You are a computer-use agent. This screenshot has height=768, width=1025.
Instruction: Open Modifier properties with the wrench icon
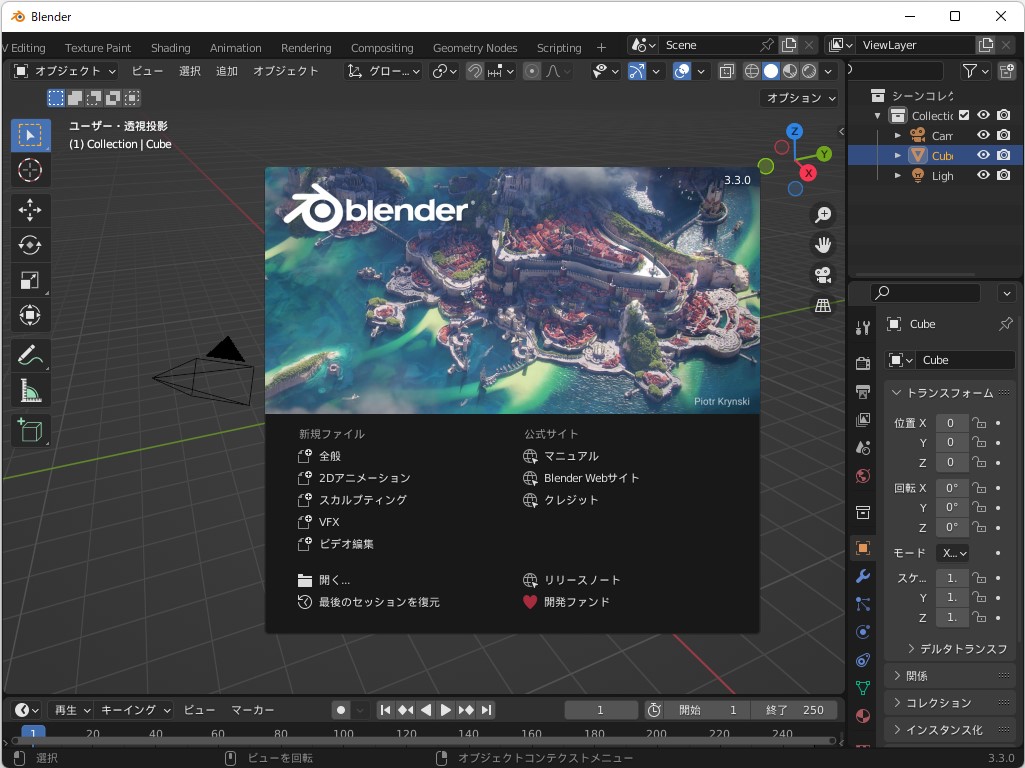(861, 575)
